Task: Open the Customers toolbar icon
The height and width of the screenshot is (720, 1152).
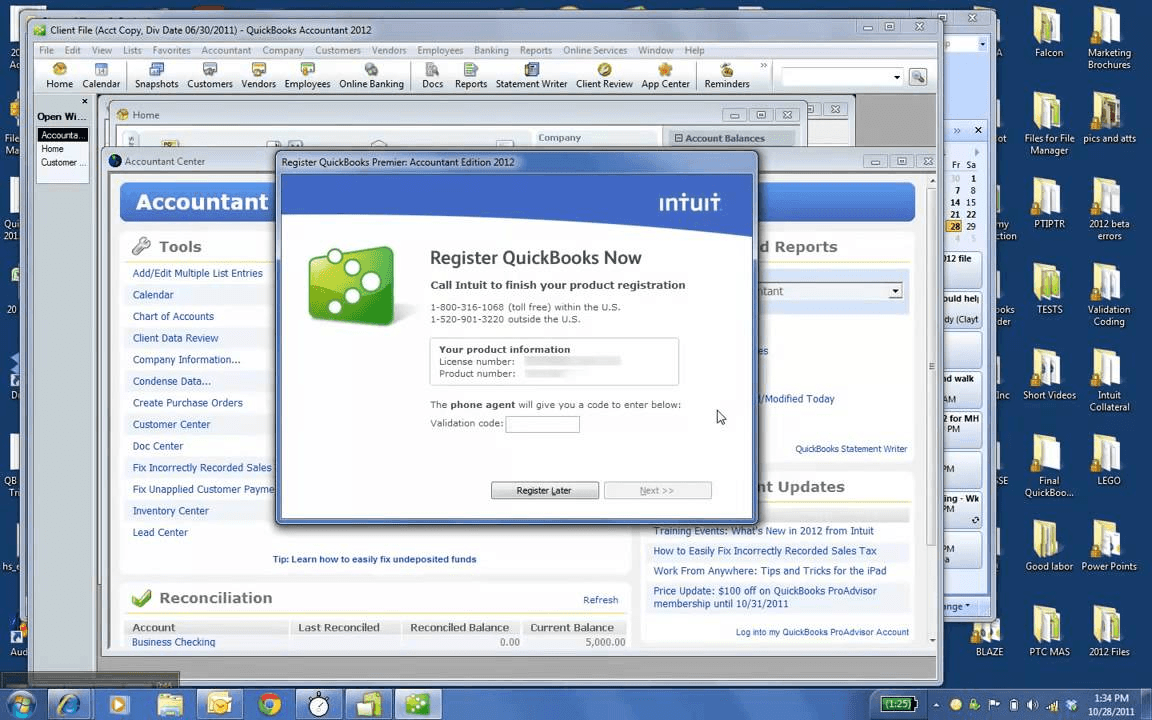Action: click(x=209, y=76)
